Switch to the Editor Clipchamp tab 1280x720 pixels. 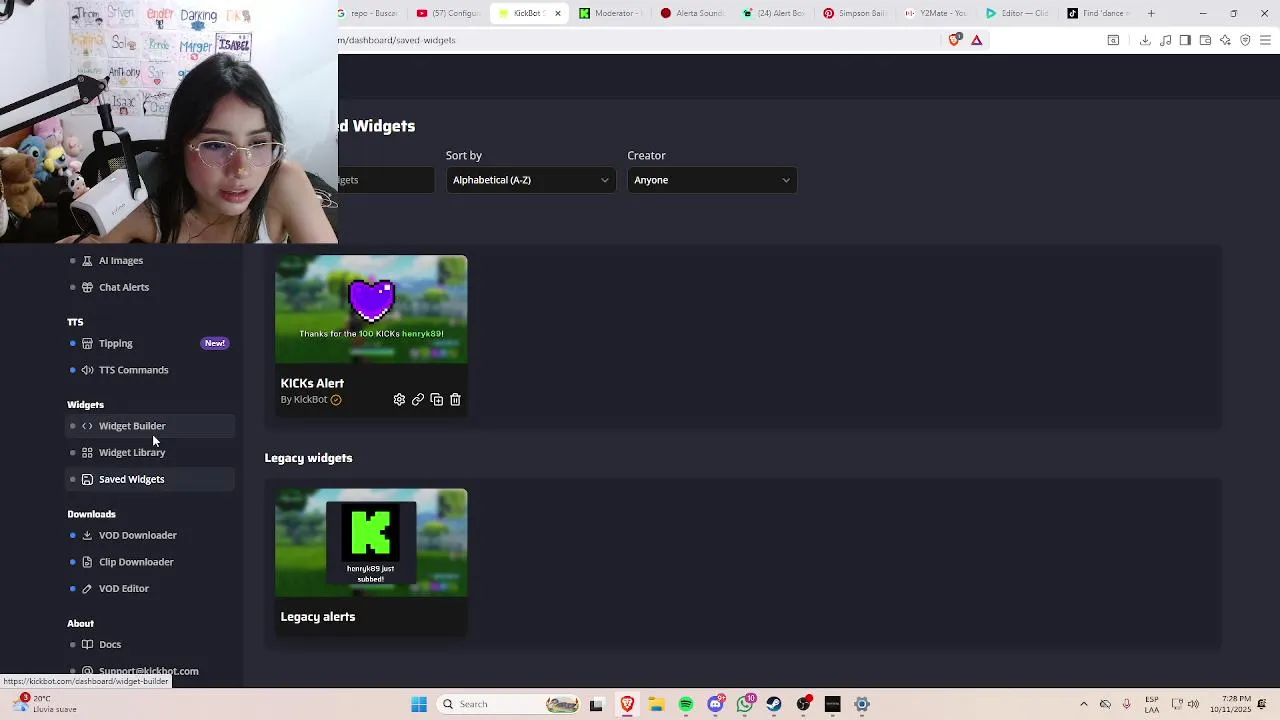[x=1017, y=13]
